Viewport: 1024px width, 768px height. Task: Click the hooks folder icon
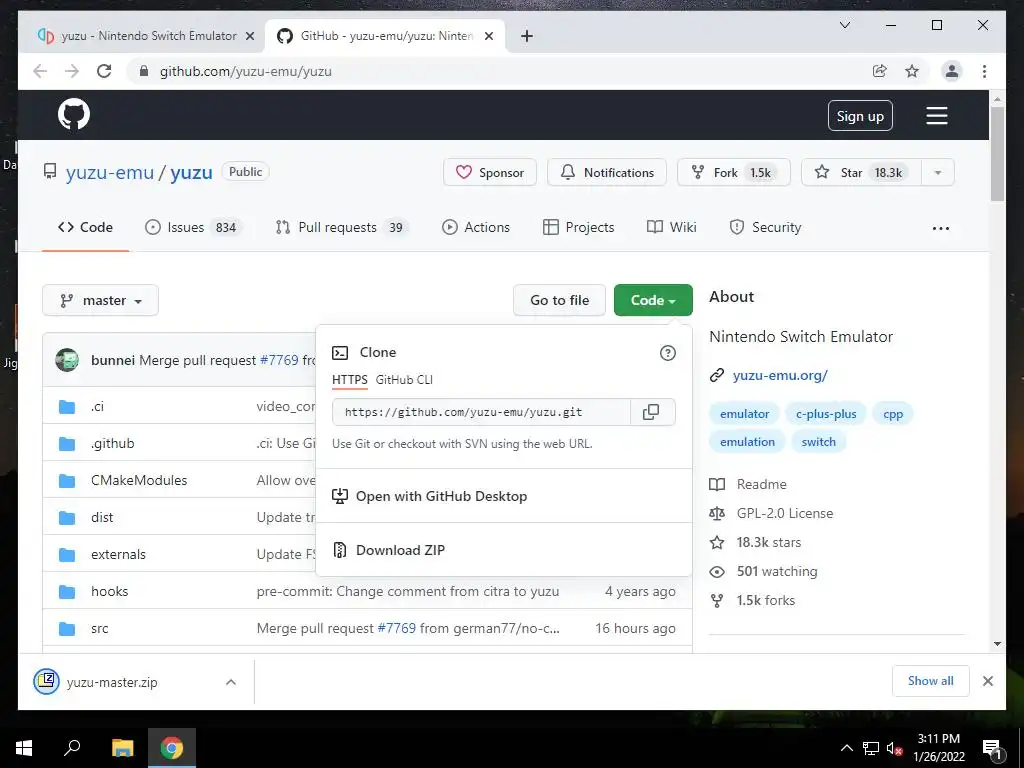[67, 592]
